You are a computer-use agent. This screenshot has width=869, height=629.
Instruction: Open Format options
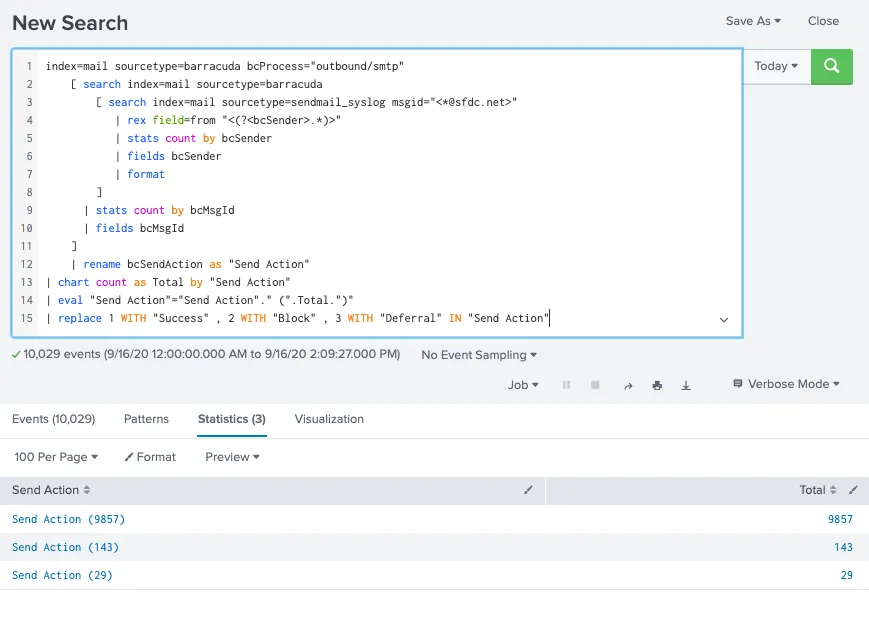150,457
